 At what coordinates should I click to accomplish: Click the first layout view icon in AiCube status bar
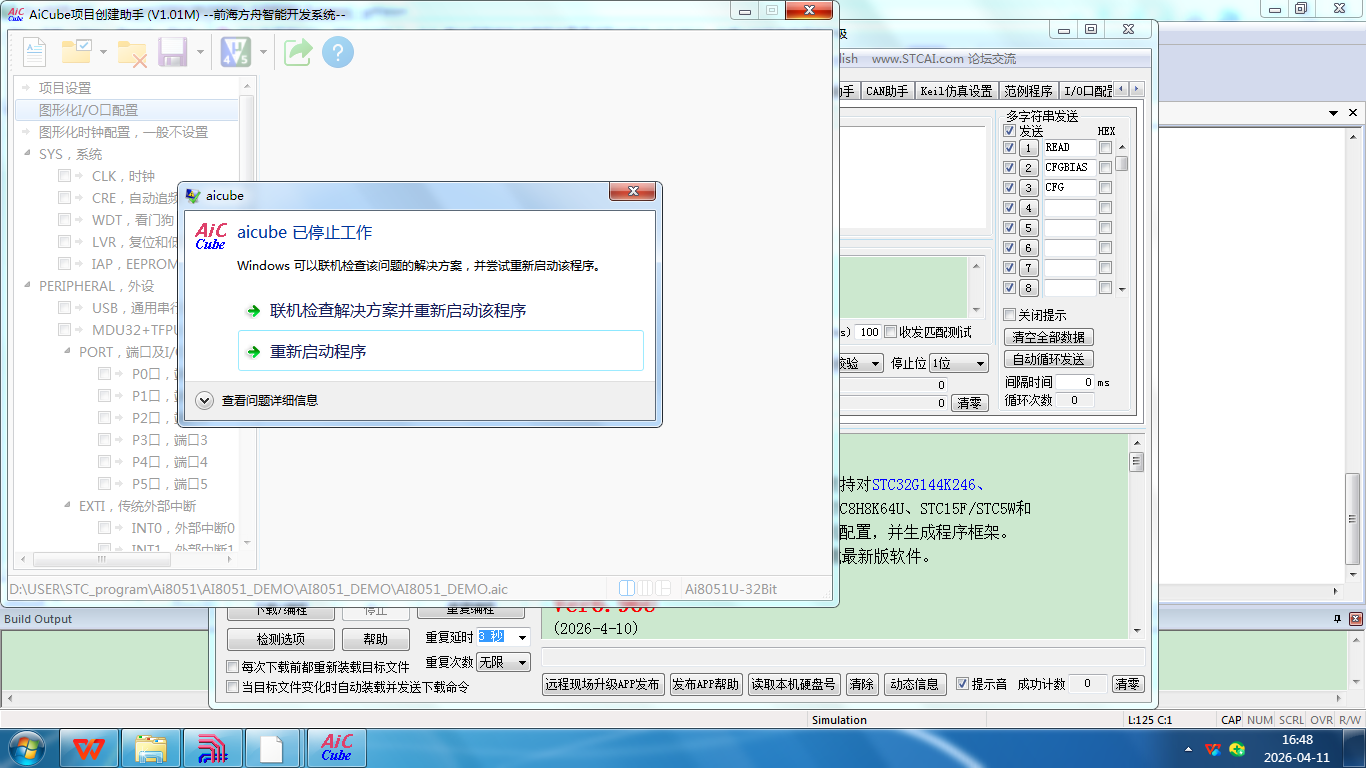pyautogui.click(x=627, y=588)
